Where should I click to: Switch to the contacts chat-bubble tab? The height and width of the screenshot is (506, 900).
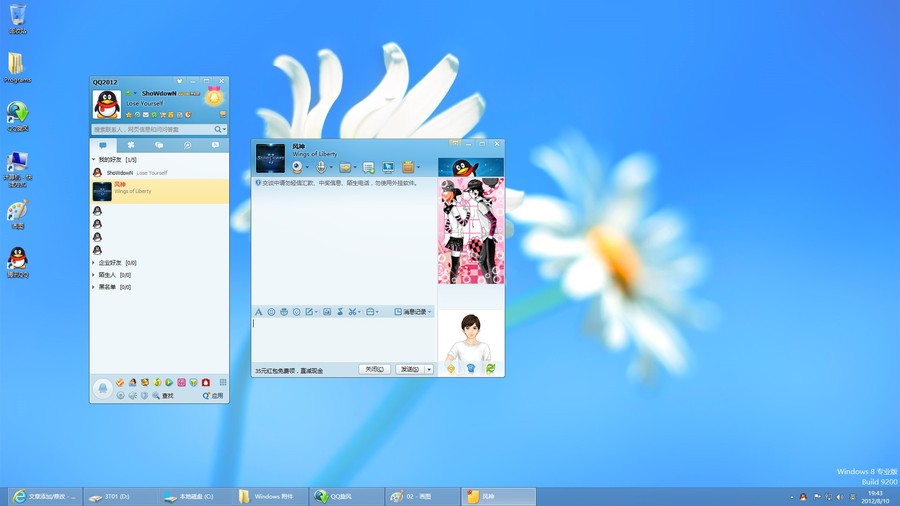(103, 145)
